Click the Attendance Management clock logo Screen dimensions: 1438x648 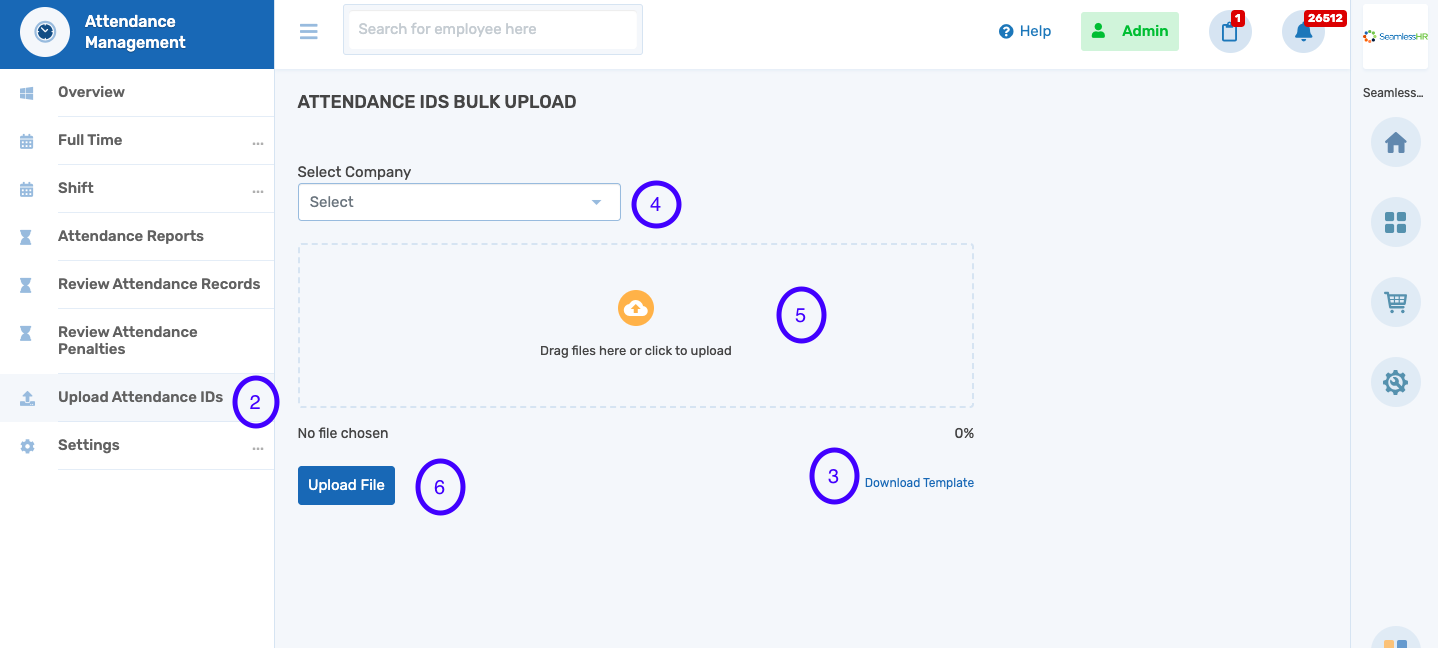(43, 31)
